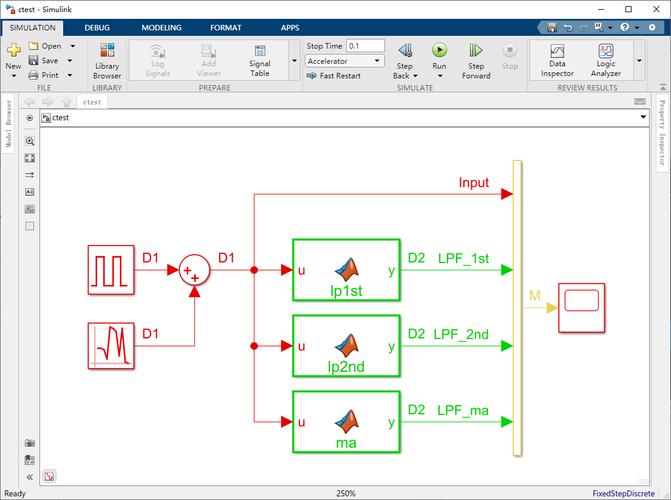Collapse the palette with double chevron
The image size is (671, 500).
click(x=30, y=477)
